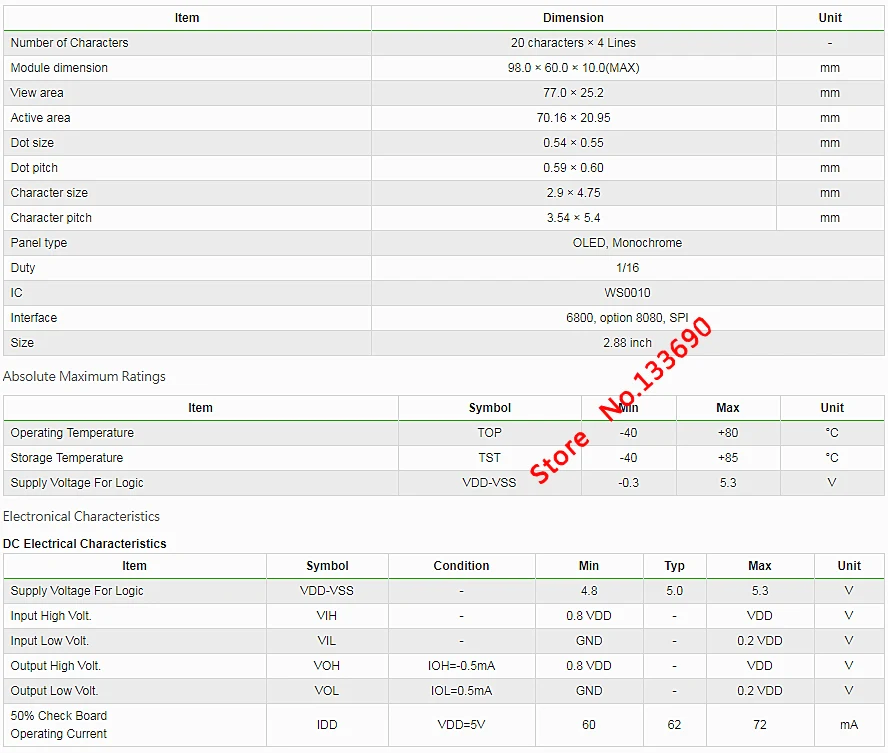Select the 'Operating Temperature' row label

tap(72, 433)
